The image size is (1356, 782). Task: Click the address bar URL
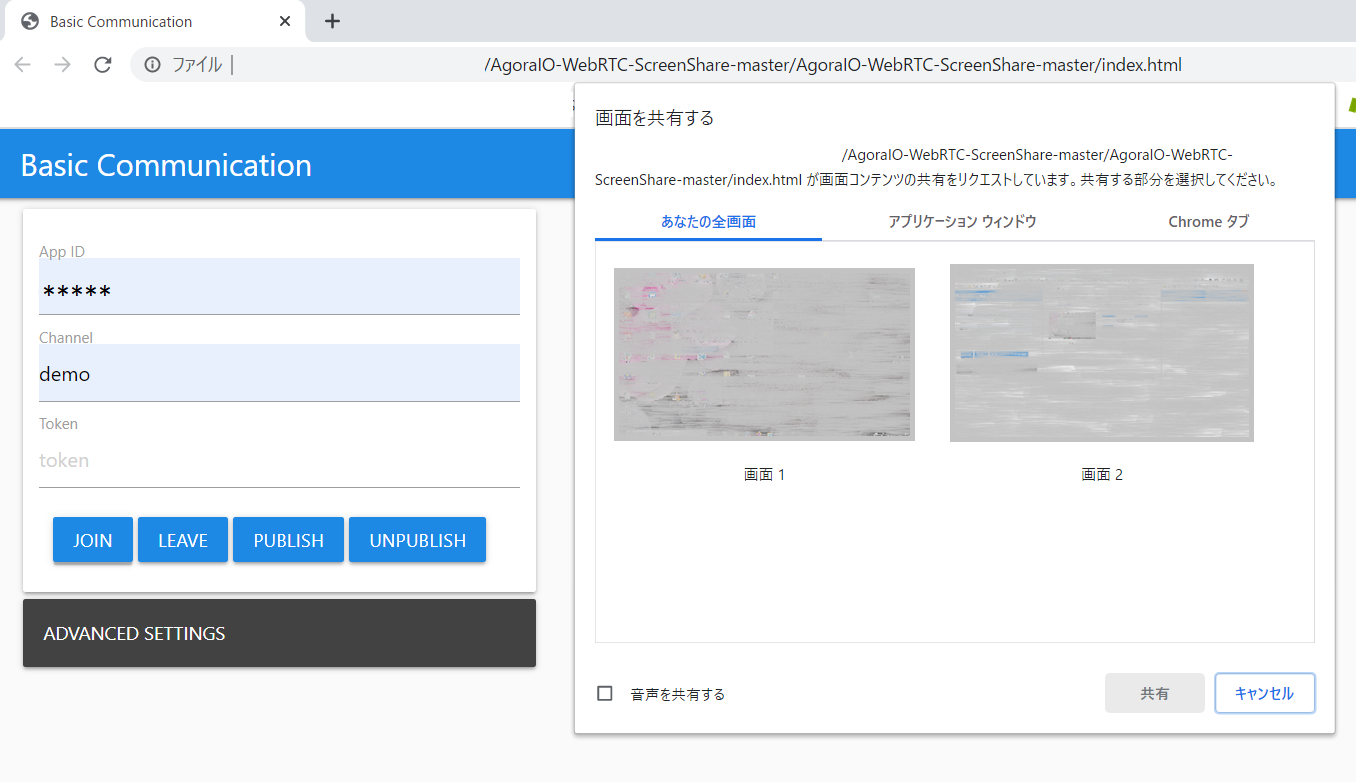tap(832, 65)
